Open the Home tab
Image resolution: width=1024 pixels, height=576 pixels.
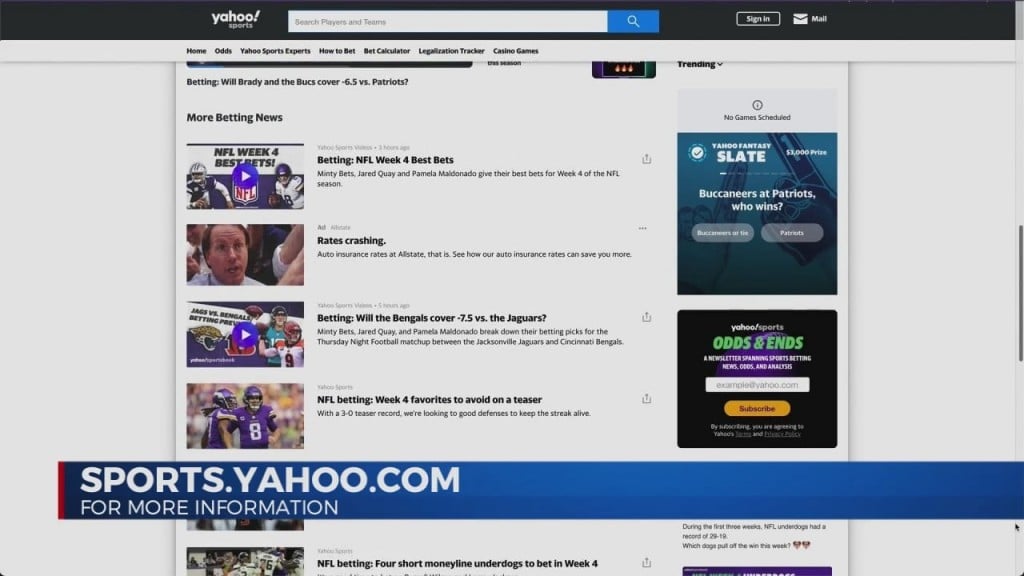196,51
